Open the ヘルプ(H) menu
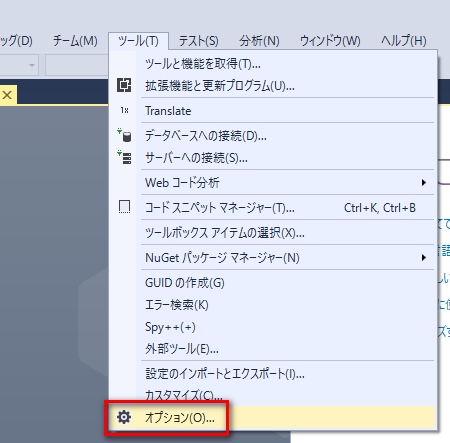 (x=404, y=41)
